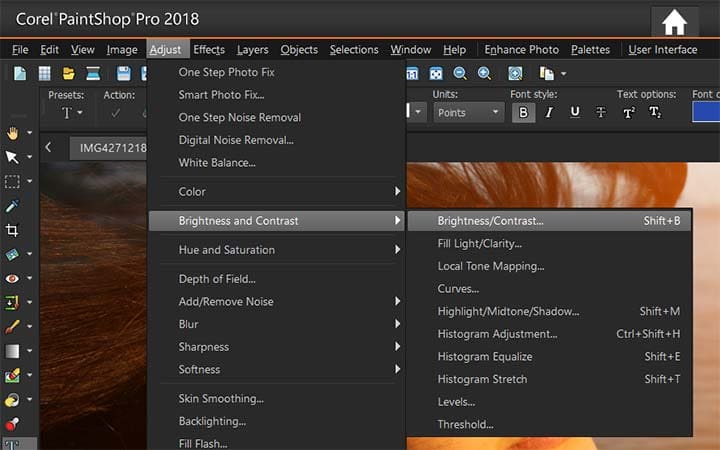Click the grid organizer toolbar icon

(x=45, y=73)
